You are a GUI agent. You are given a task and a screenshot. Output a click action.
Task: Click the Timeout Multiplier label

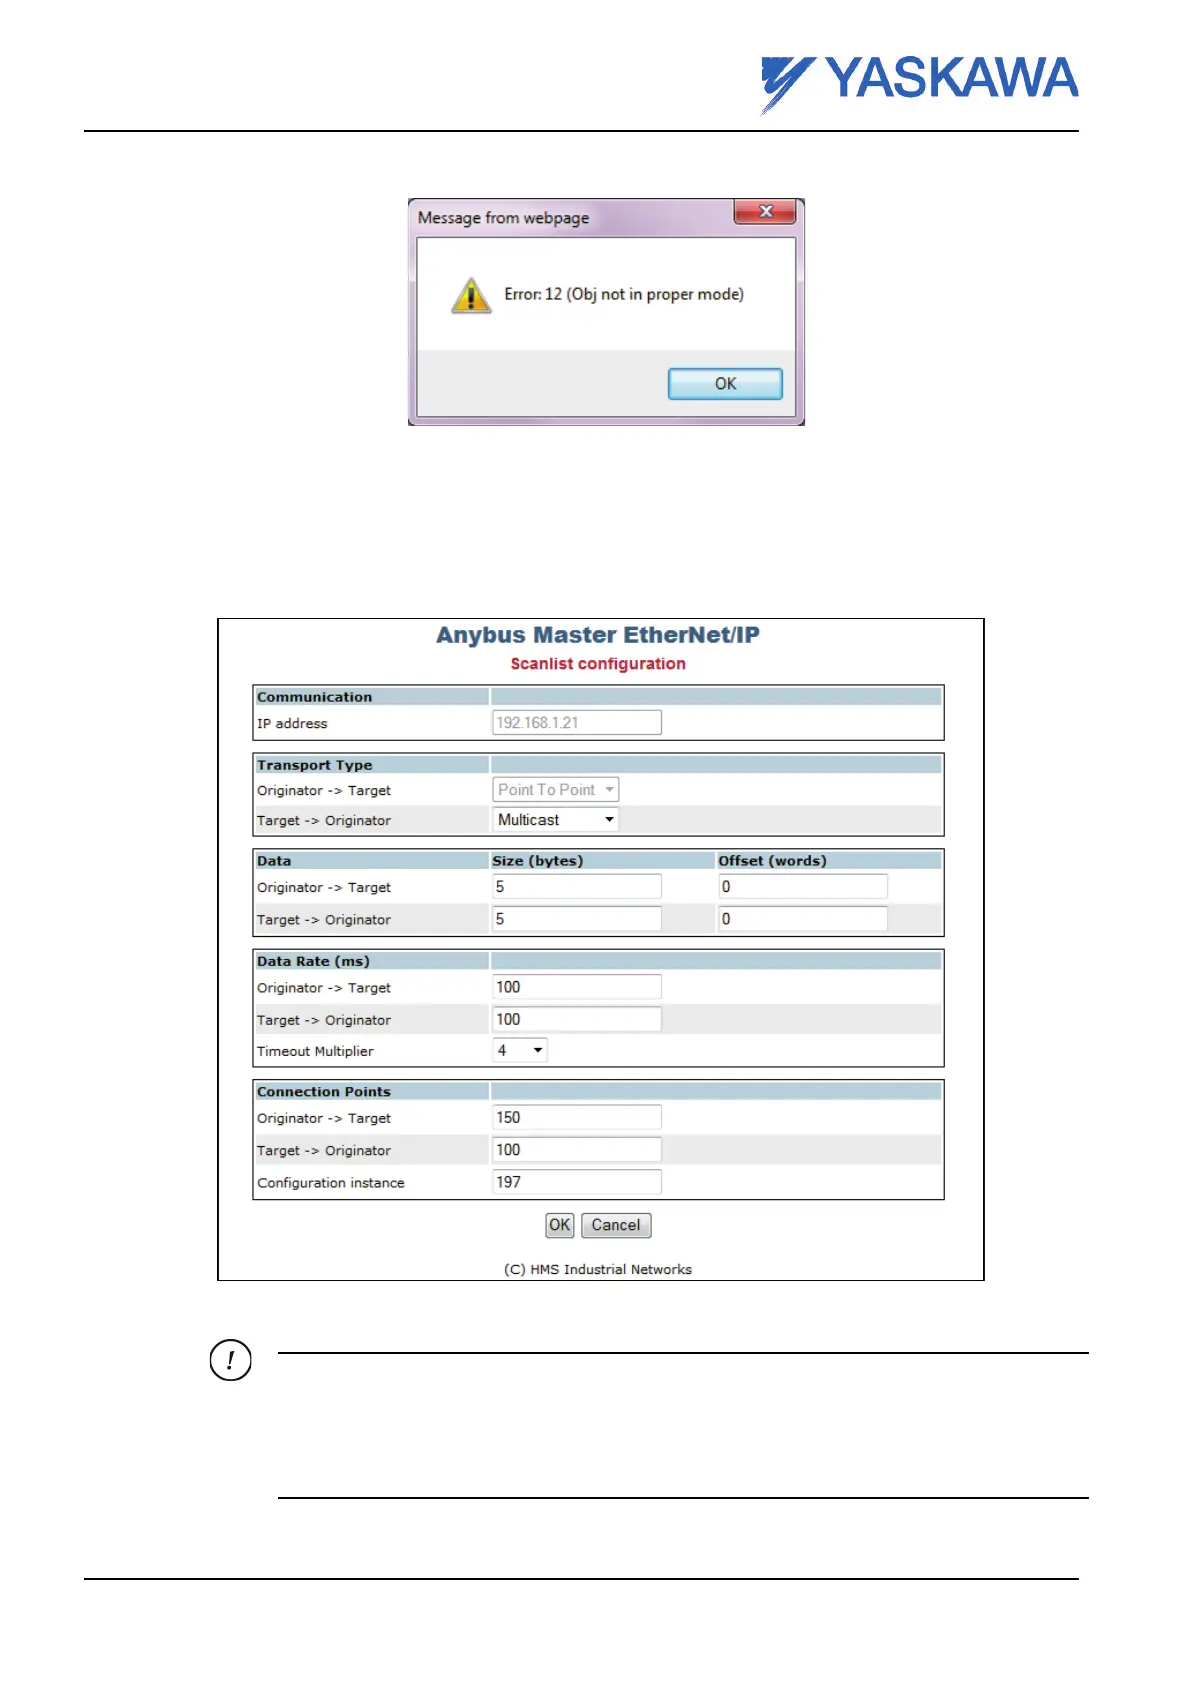[x=315, y=1051]
